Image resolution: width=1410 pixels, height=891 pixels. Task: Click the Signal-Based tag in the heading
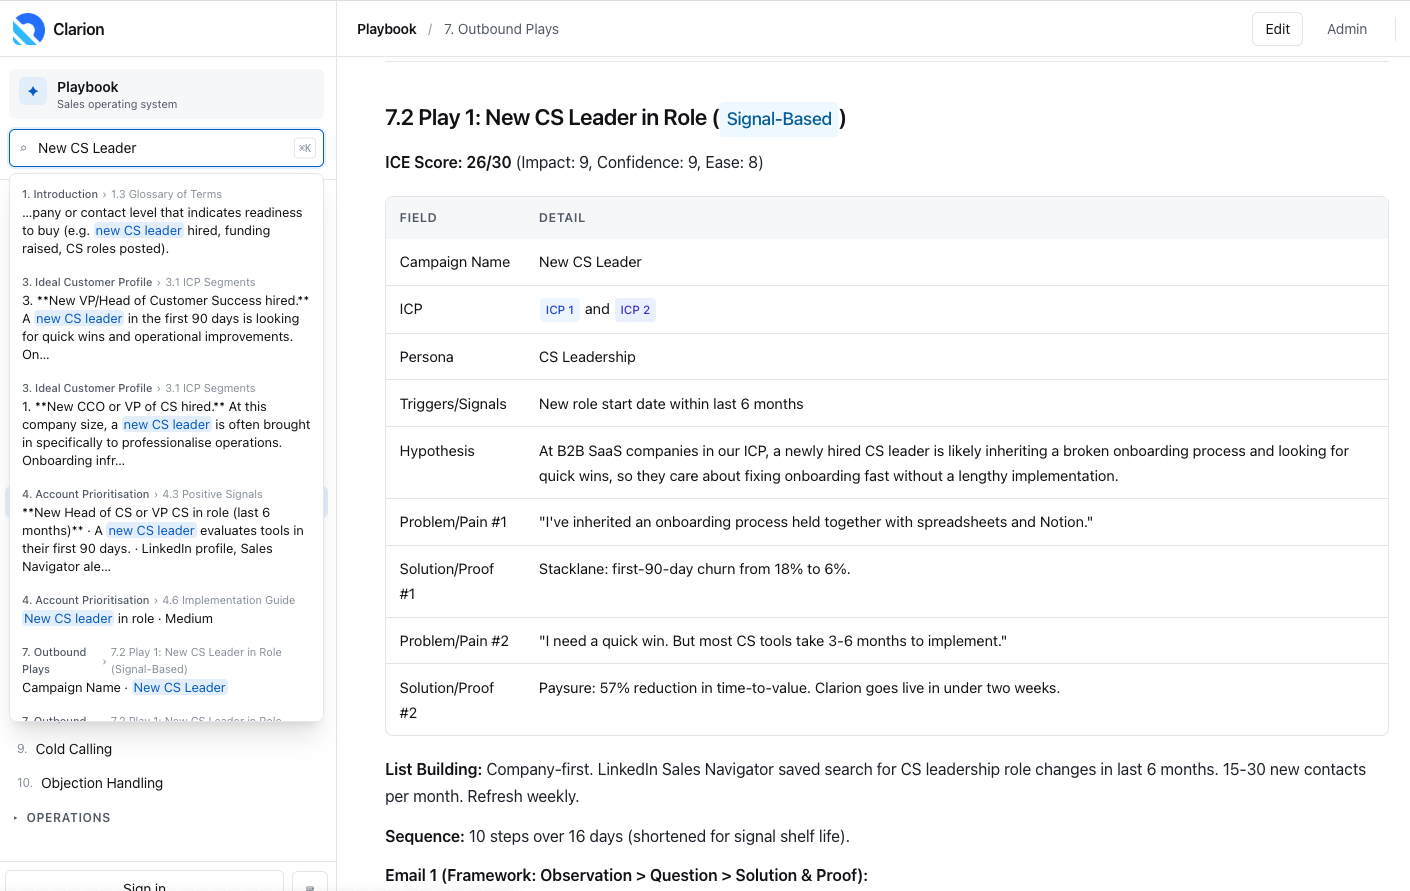(x=779, y=119)
